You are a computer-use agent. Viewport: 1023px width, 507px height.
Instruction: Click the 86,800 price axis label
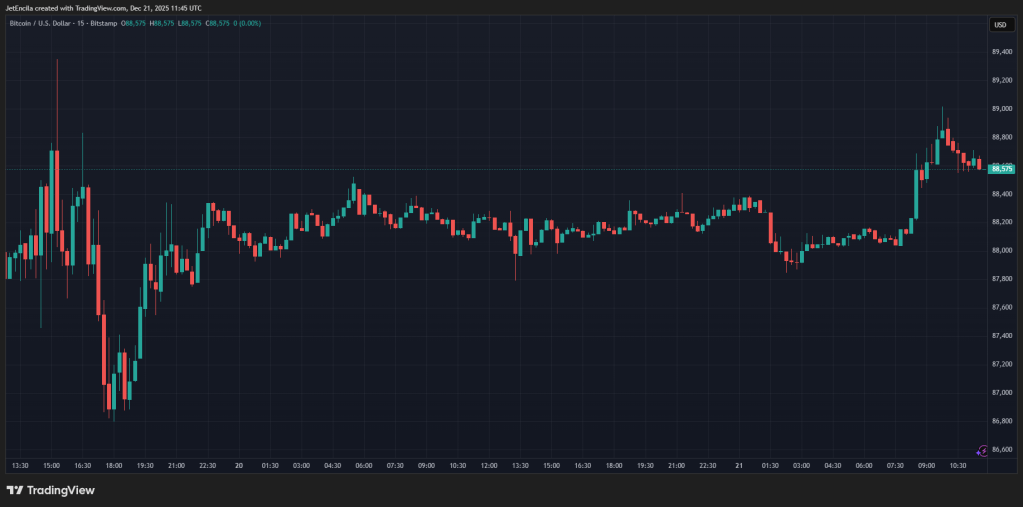coord(1001,421)
